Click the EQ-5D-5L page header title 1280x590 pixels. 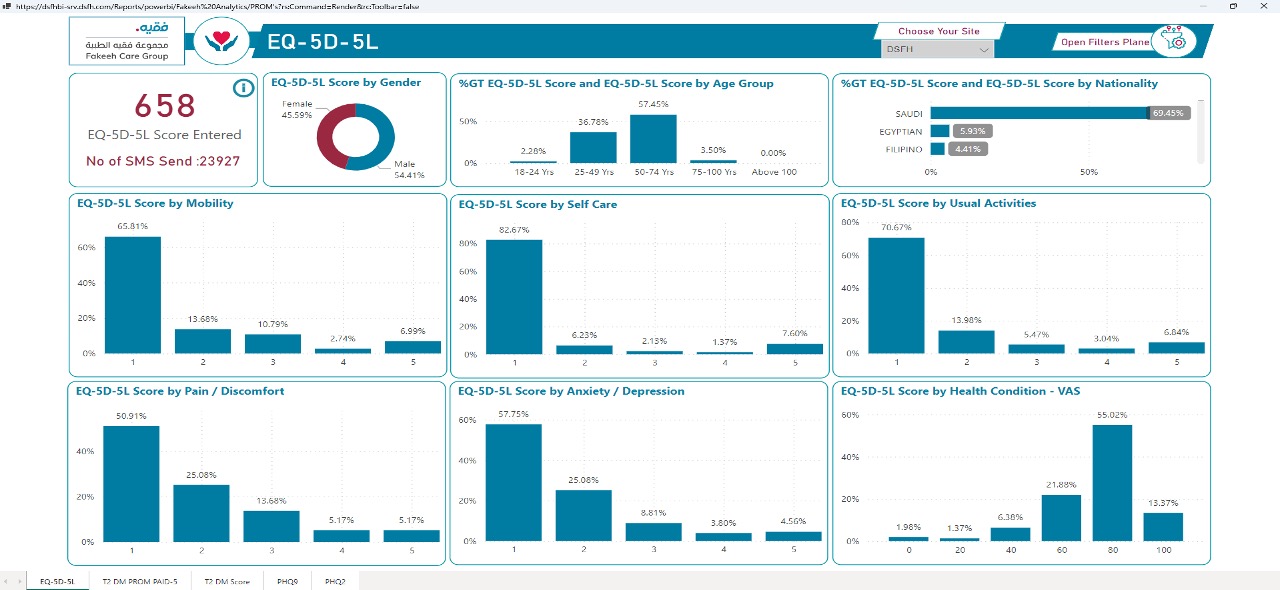(x=324, y=42)
